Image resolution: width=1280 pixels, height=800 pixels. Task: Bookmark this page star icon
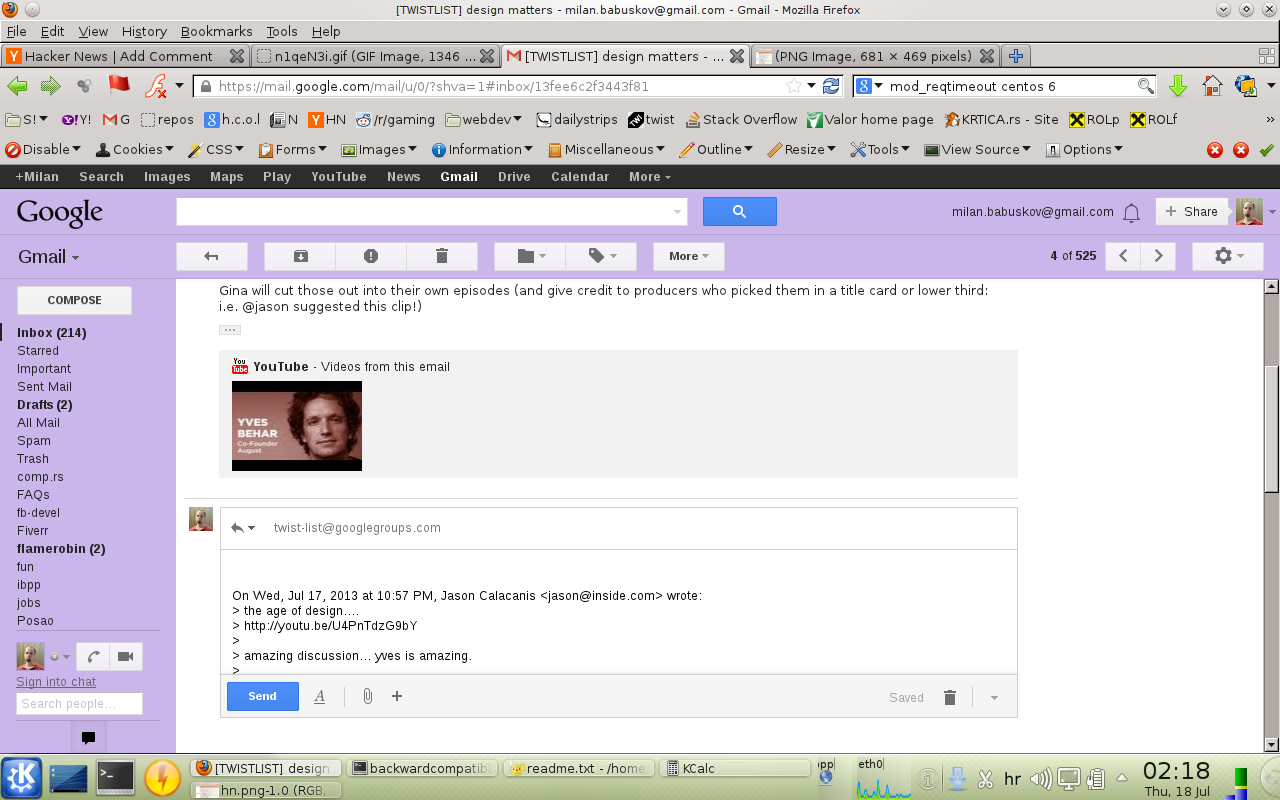[794, 86]
